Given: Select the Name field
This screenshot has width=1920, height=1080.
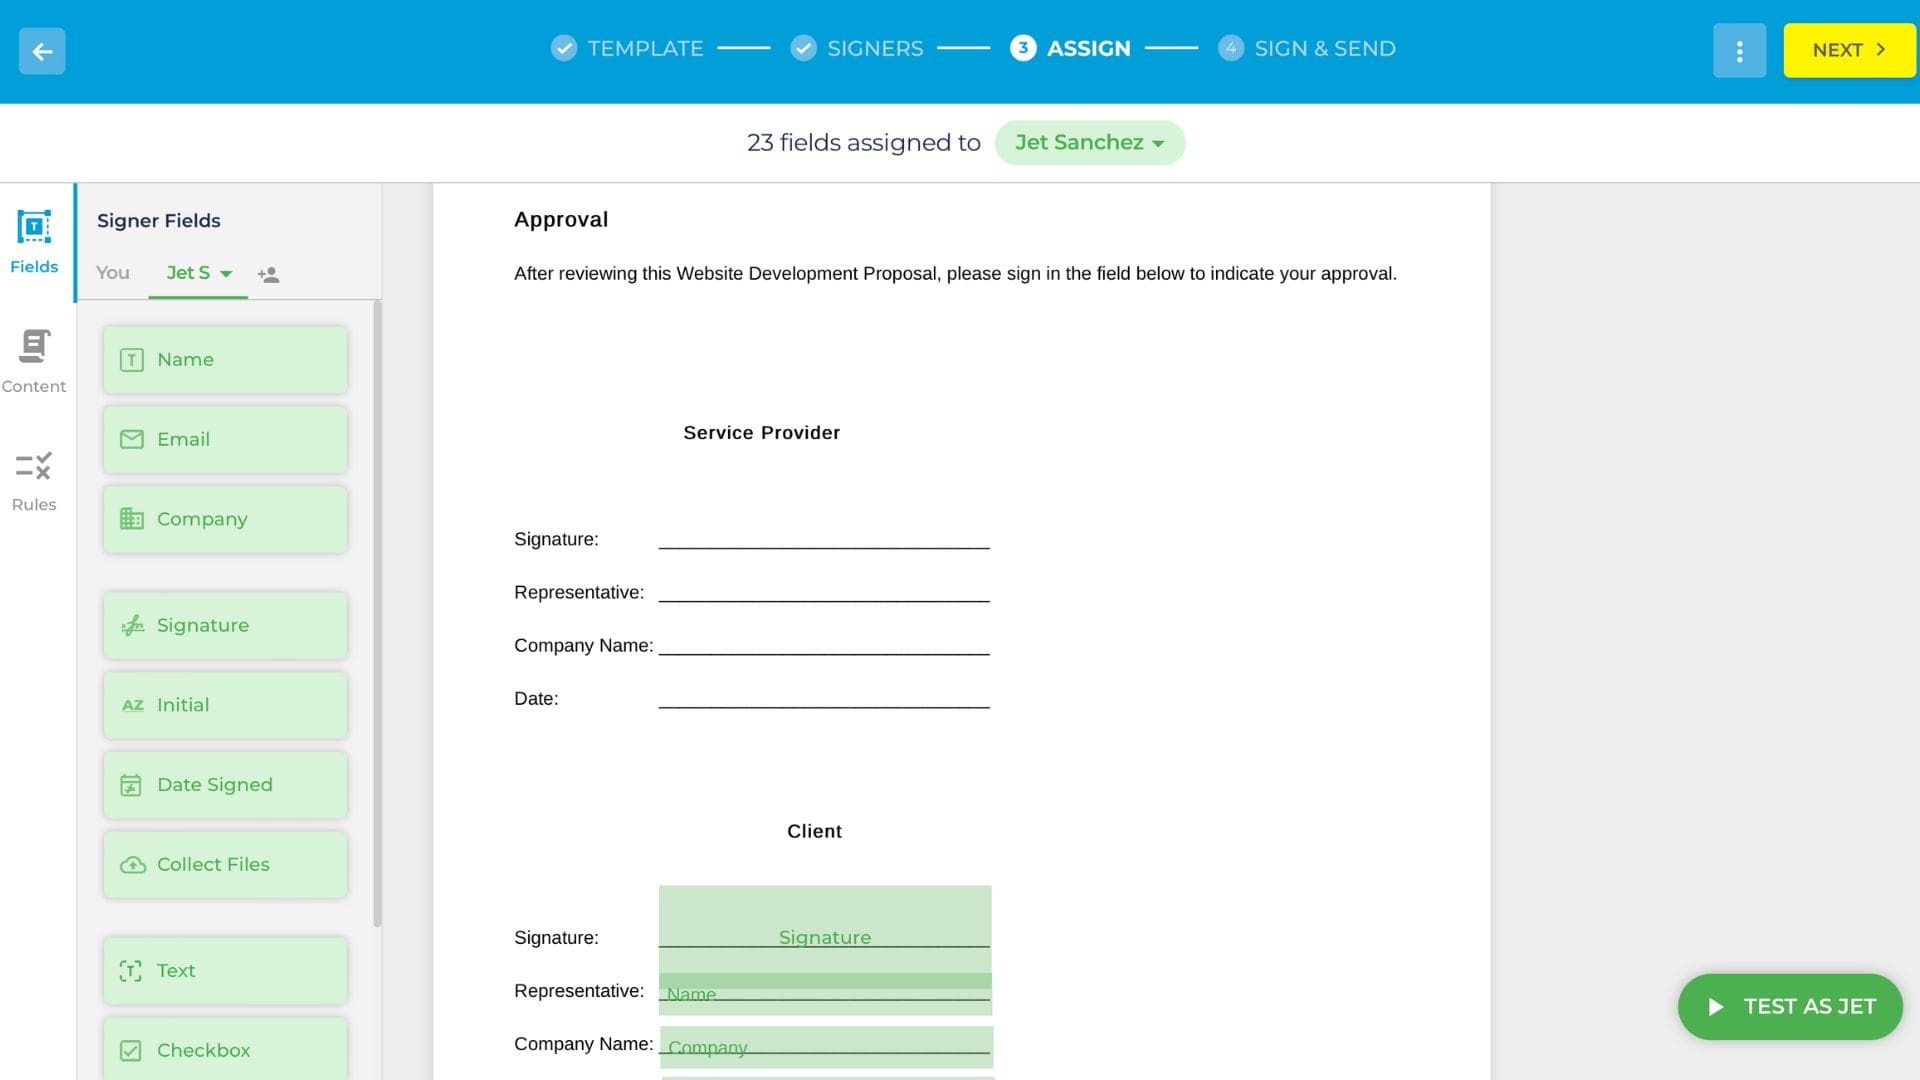Looking at the screenshot, I should [x=225, y=359].
